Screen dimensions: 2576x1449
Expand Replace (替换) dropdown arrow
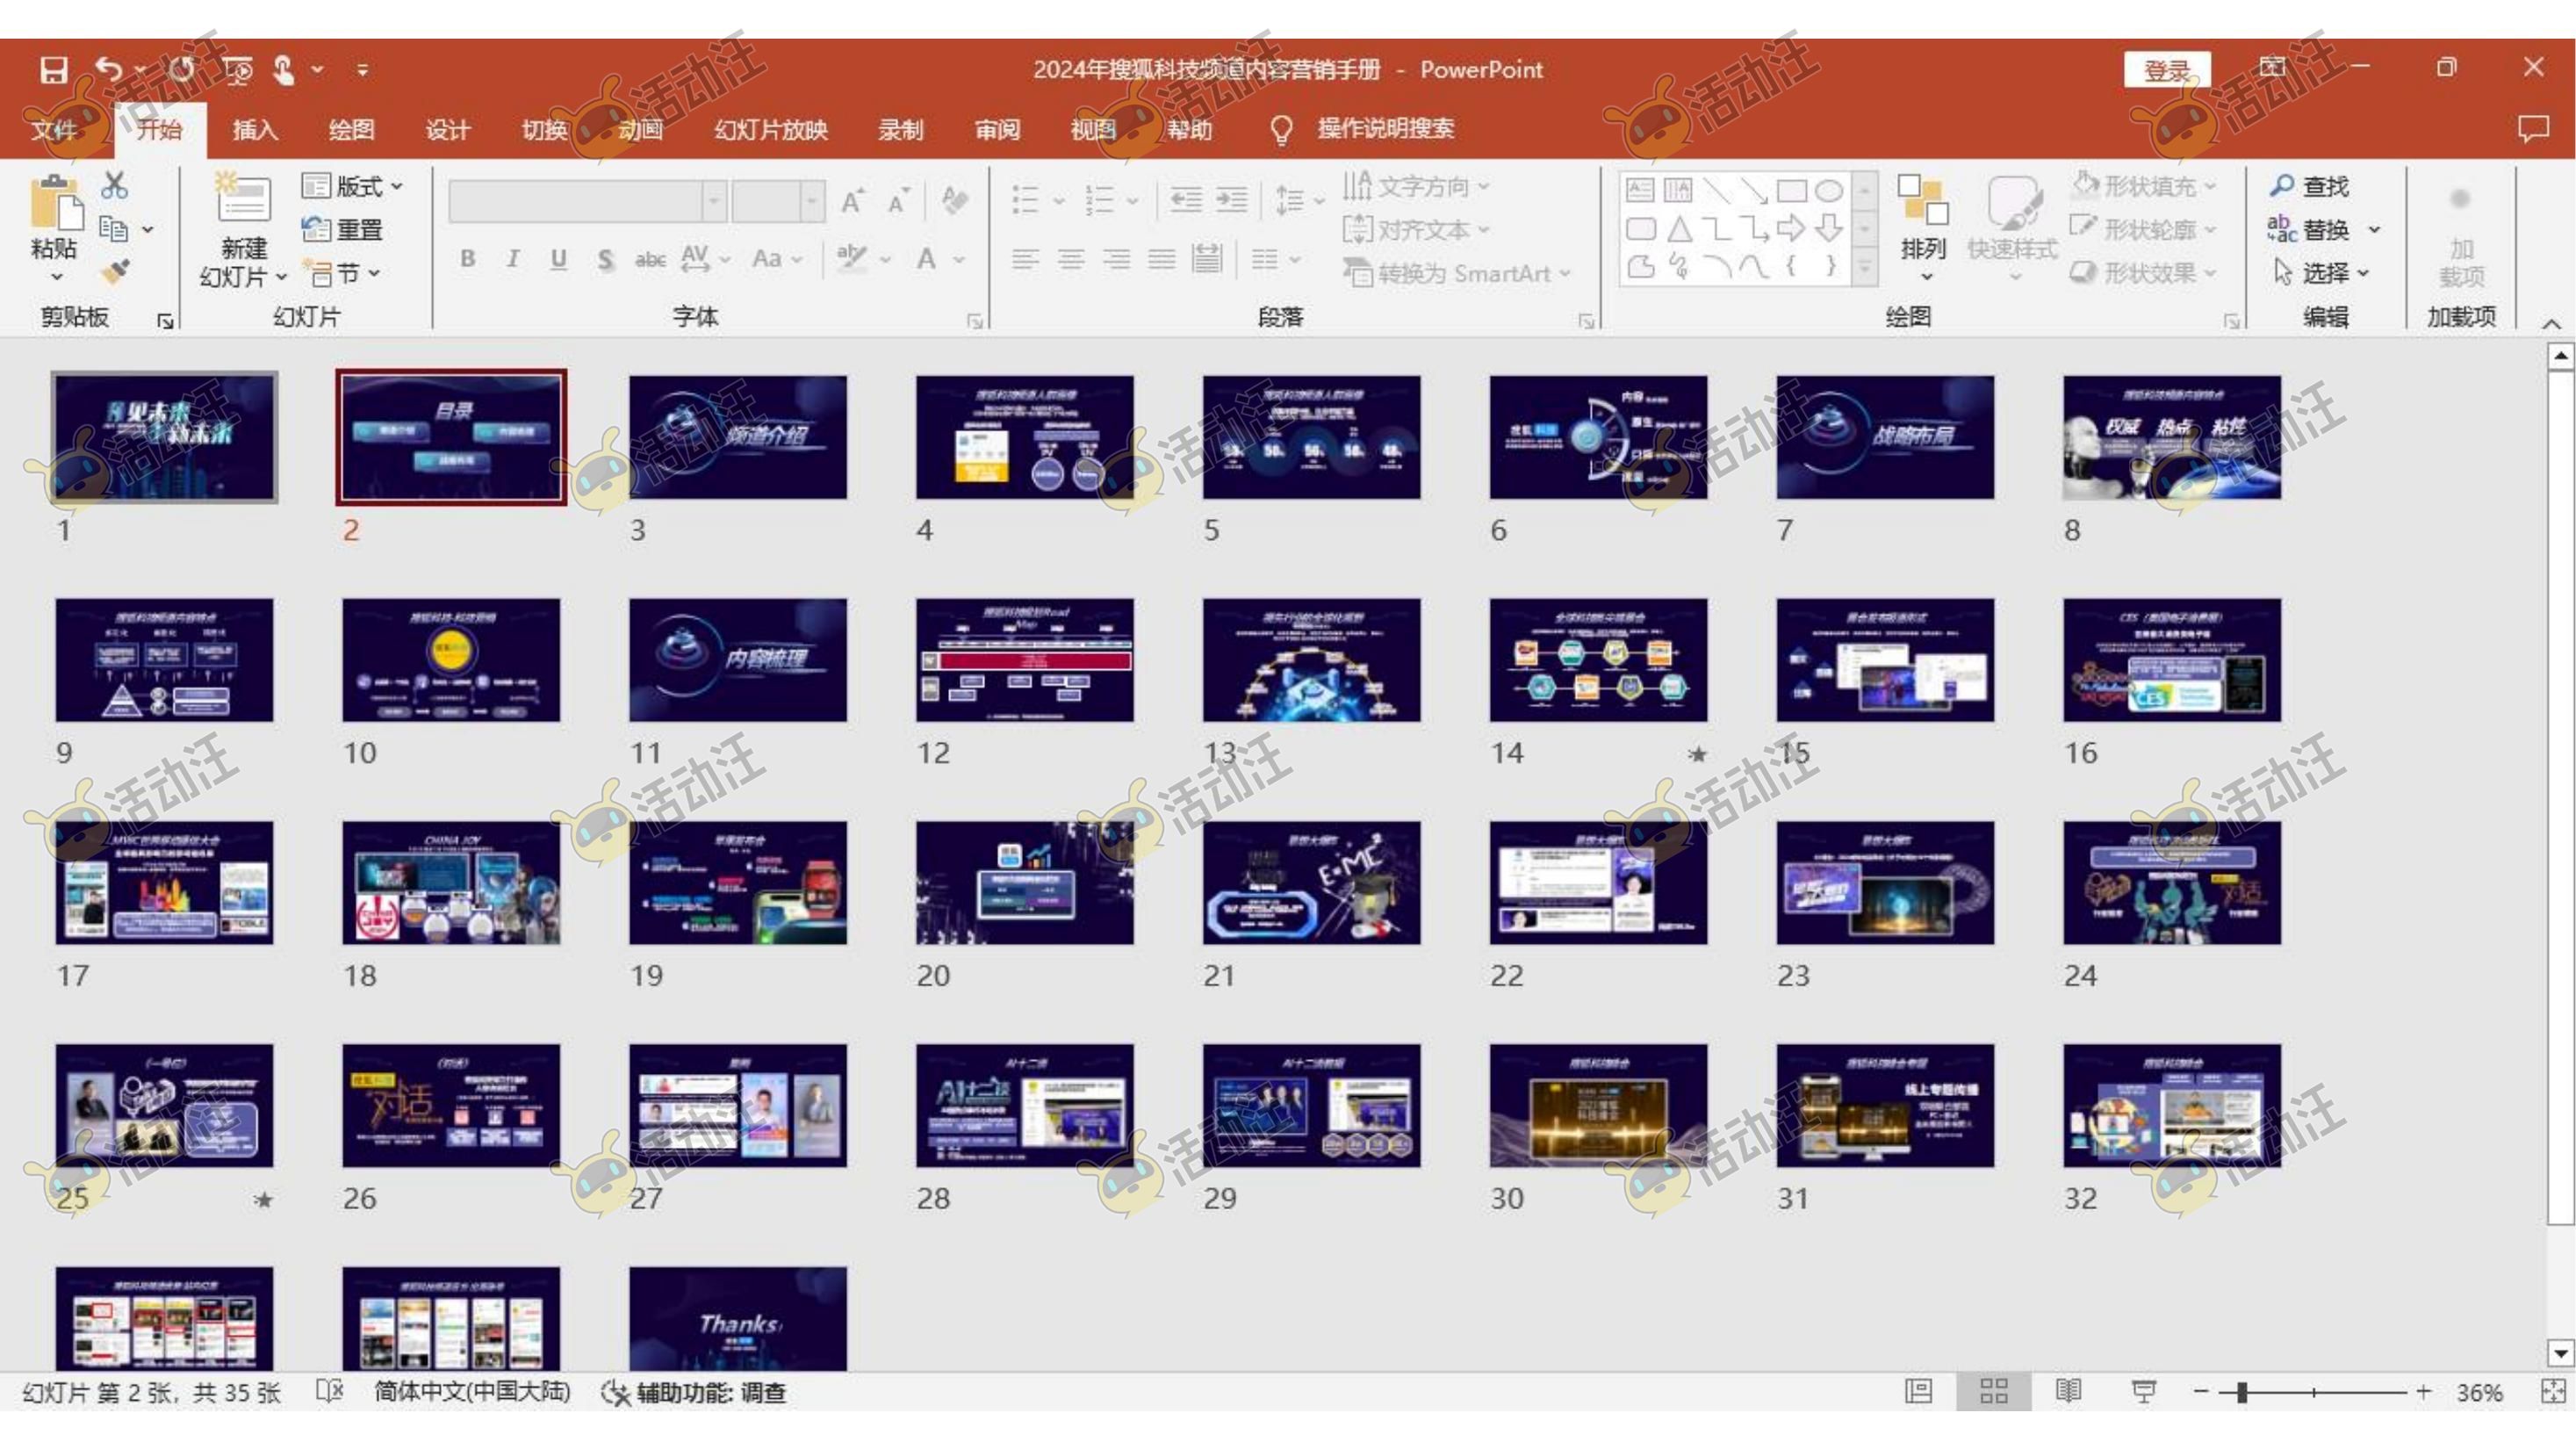point(2374,230)
